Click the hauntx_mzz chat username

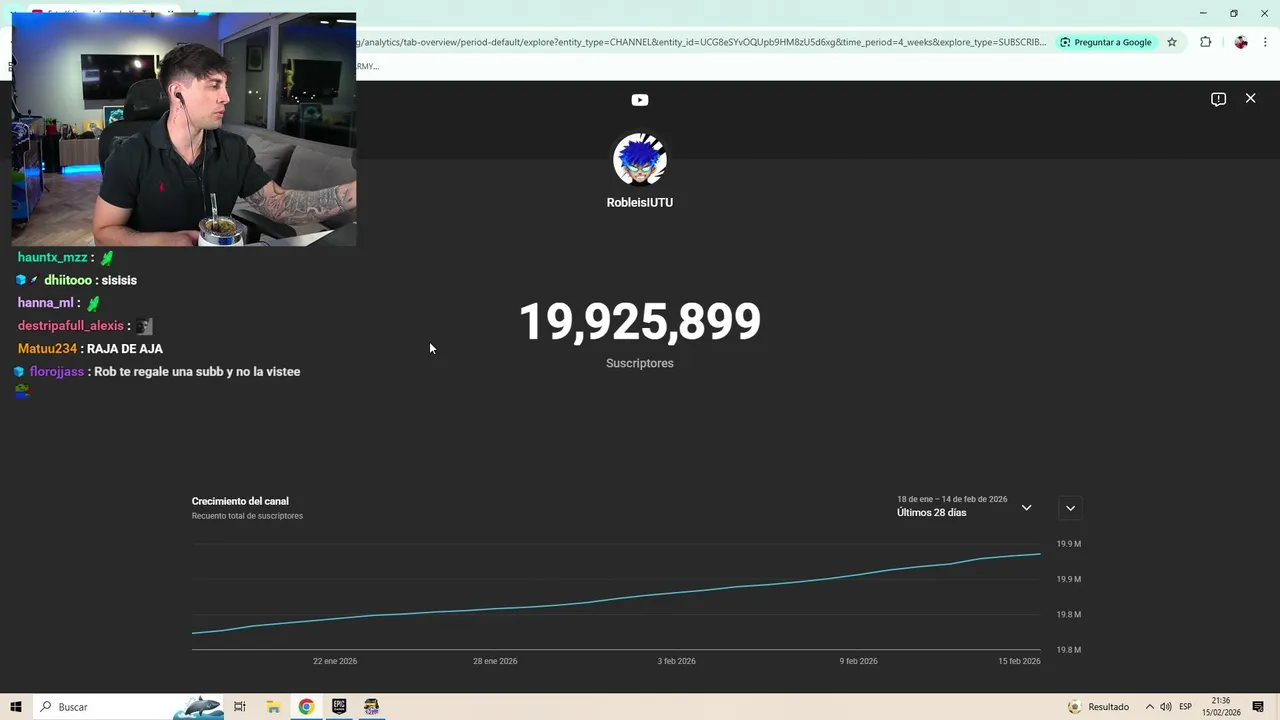pos(53,257)
